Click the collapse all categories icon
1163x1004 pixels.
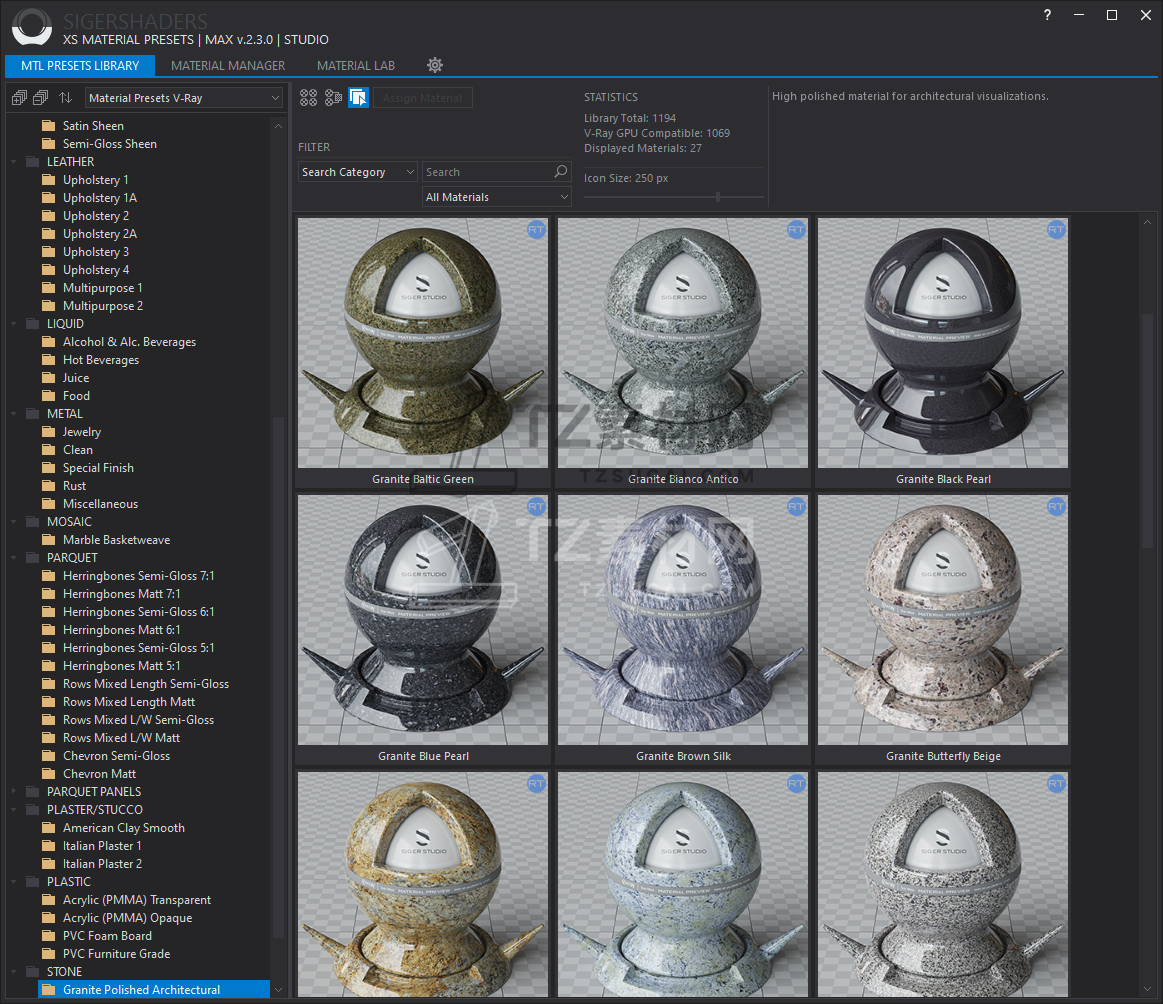click(41, 97)
